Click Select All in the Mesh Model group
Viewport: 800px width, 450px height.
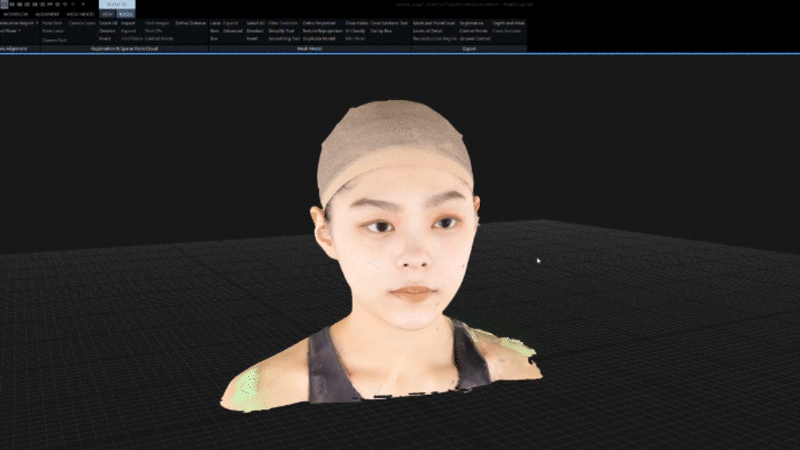pos(256,23)
